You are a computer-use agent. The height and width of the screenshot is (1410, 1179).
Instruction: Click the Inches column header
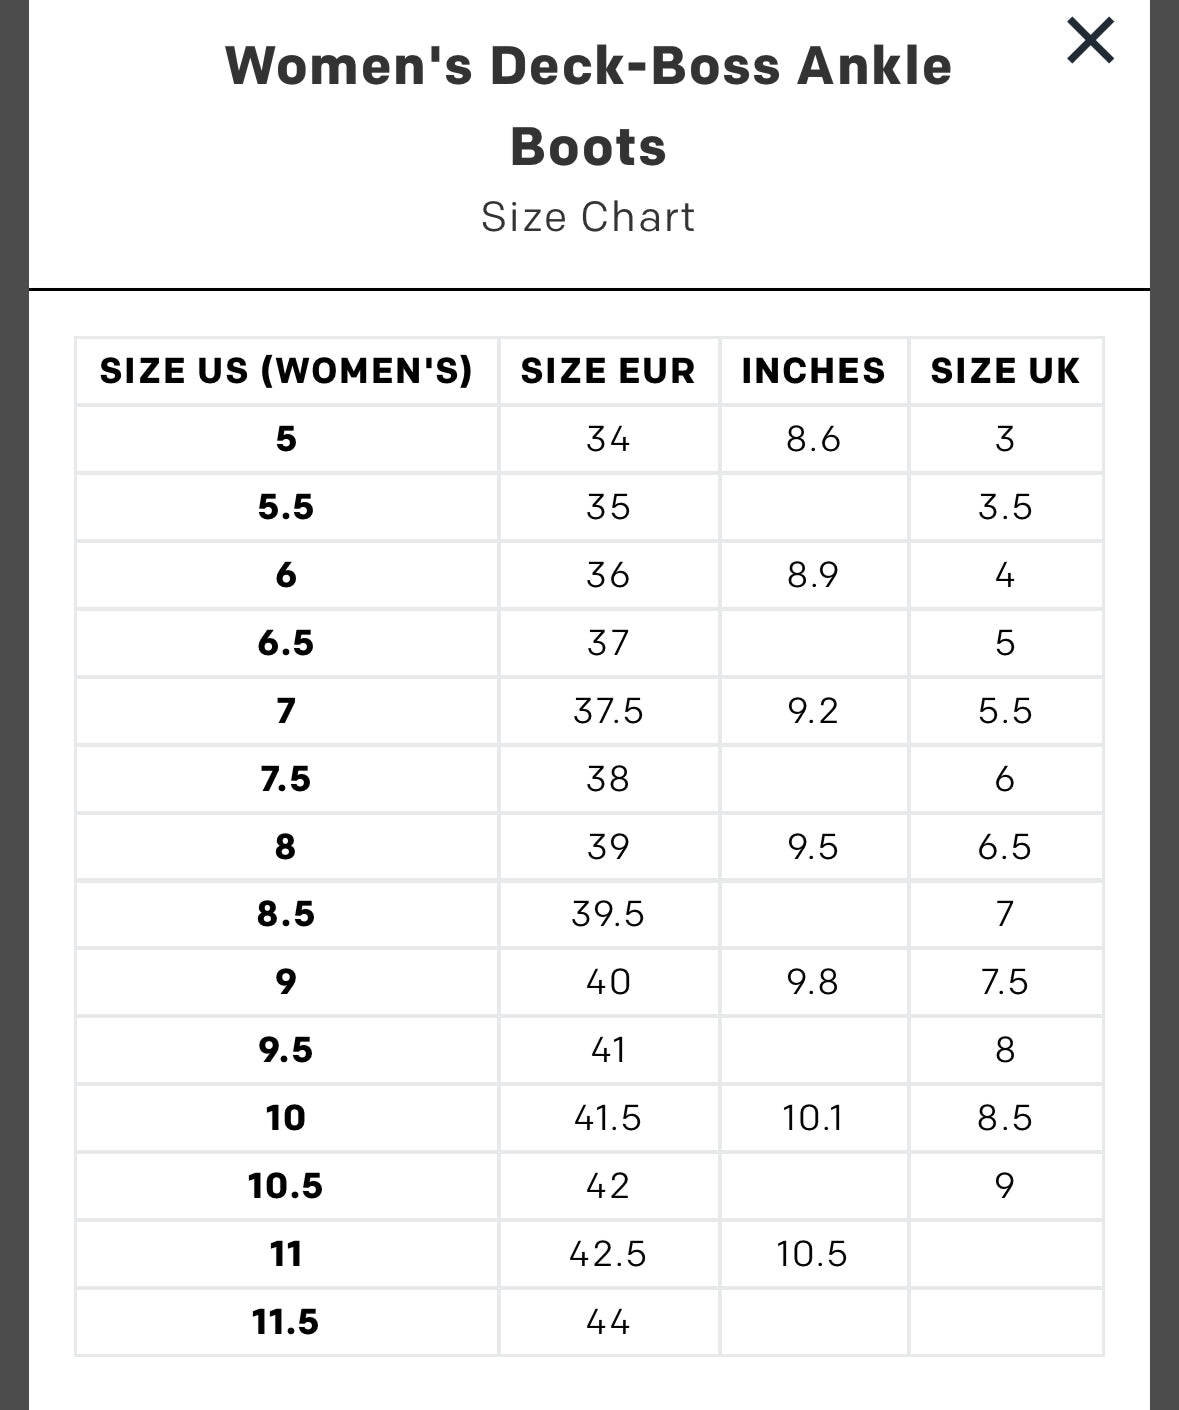coord(813,371)
